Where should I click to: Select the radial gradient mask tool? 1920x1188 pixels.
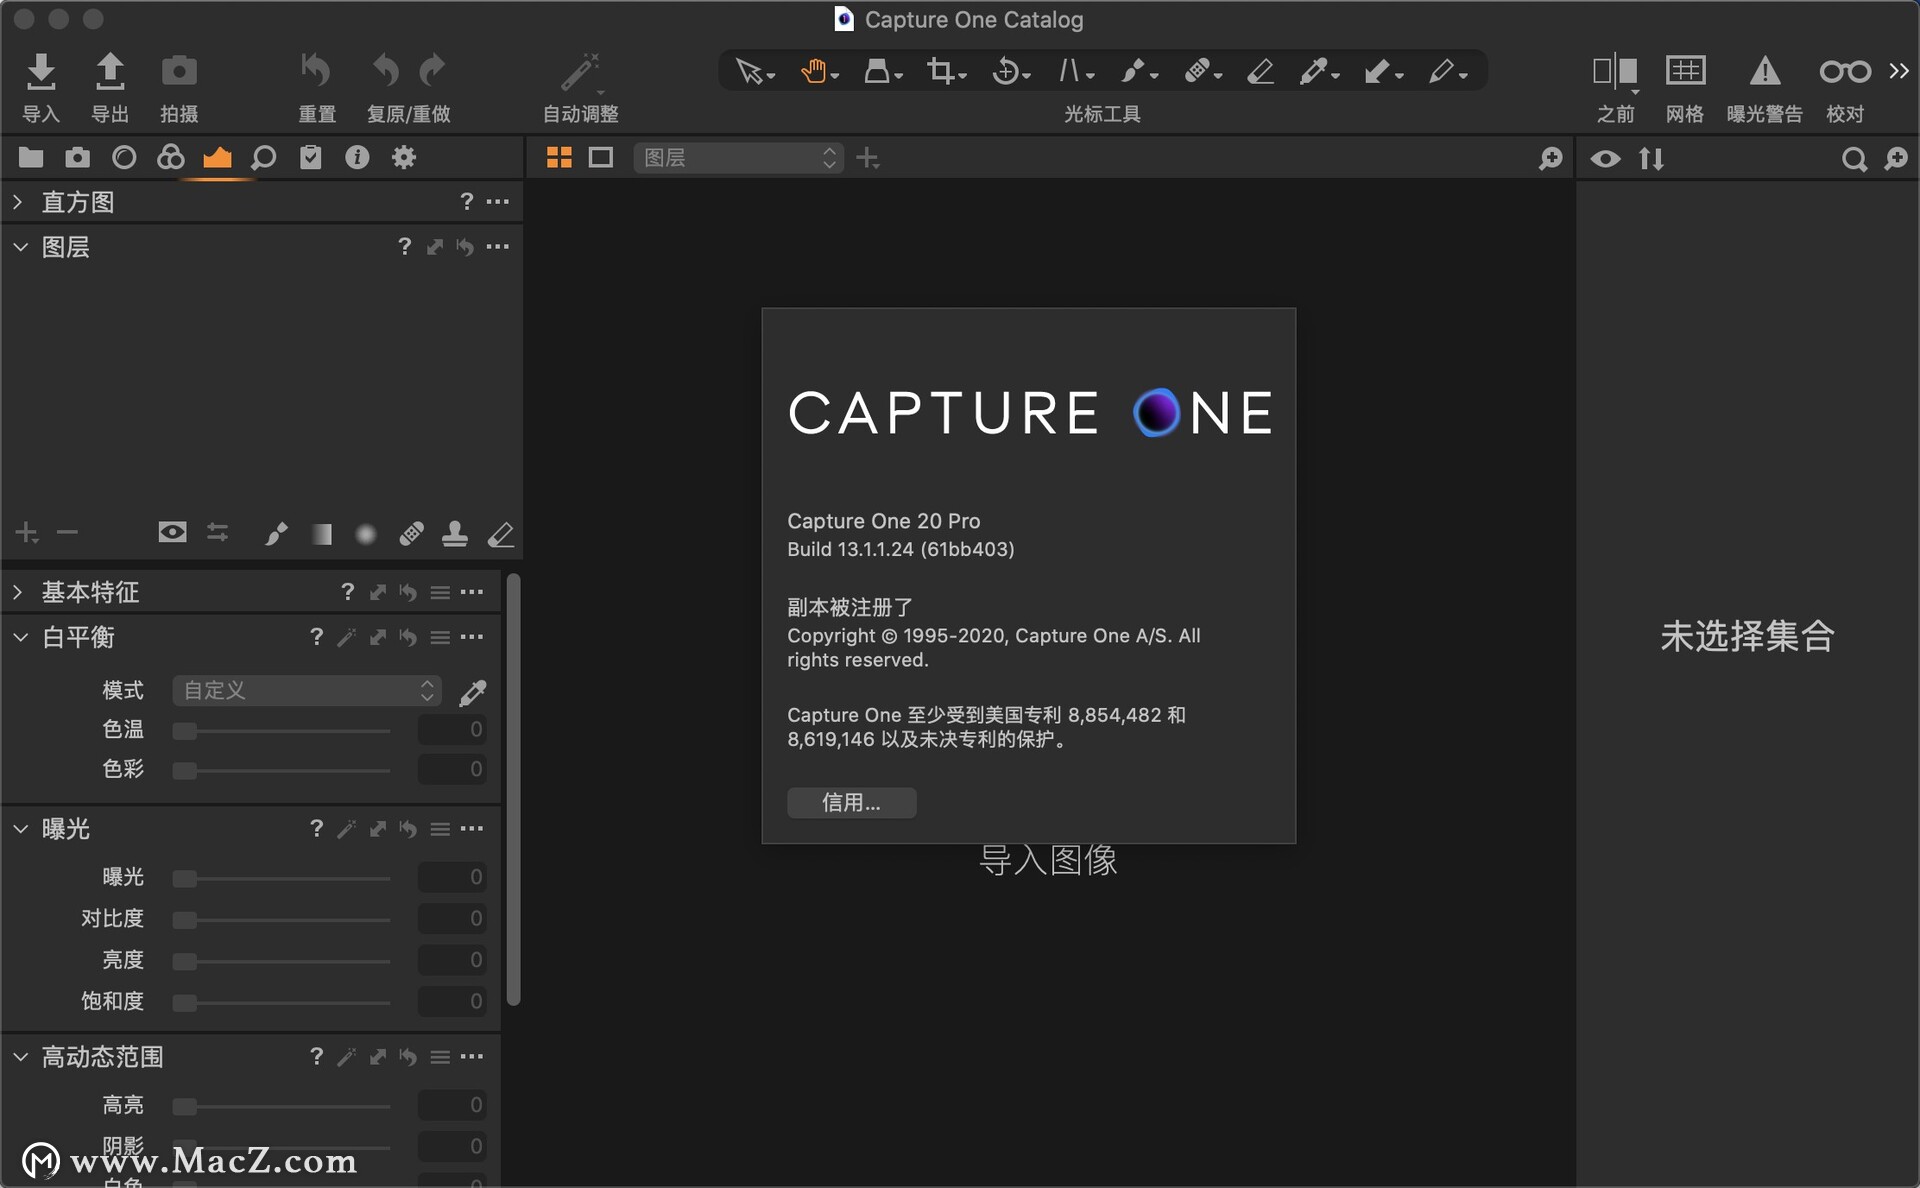tap(366, 534)
